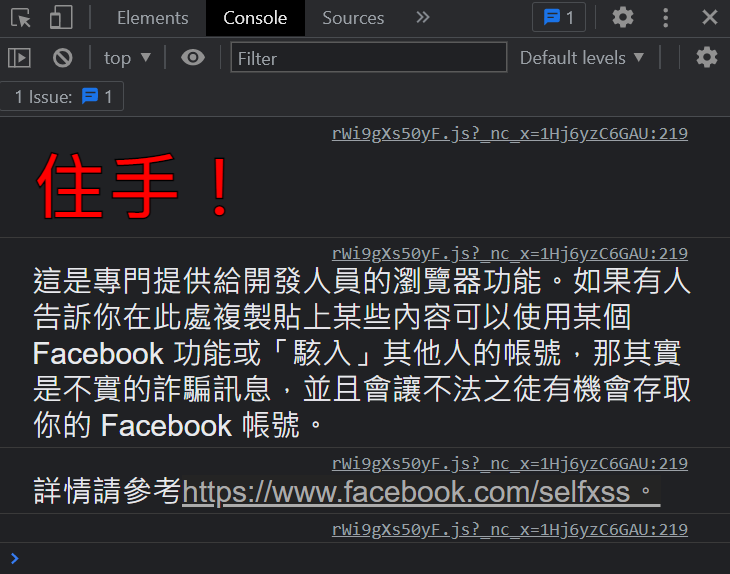Open the last source link above the prompt
Image resolution: width=730 pixels, height=574 pixels.
(x=510, y=529)
